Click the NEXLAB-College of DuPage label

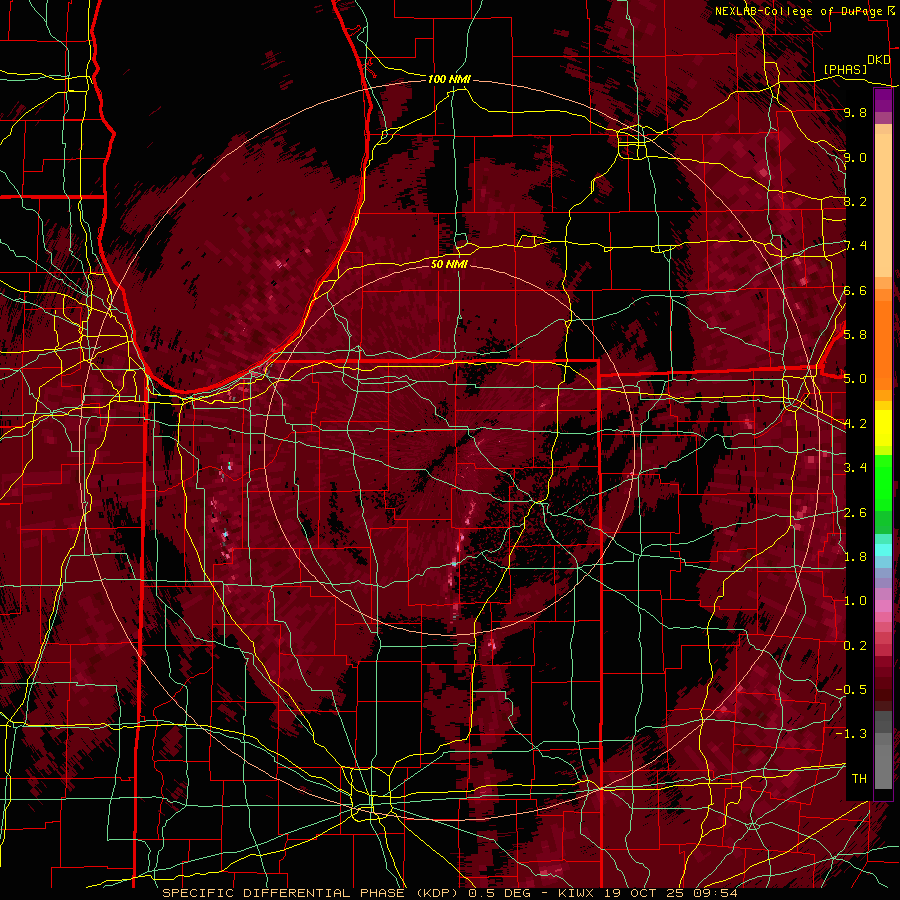pos(800,11)
